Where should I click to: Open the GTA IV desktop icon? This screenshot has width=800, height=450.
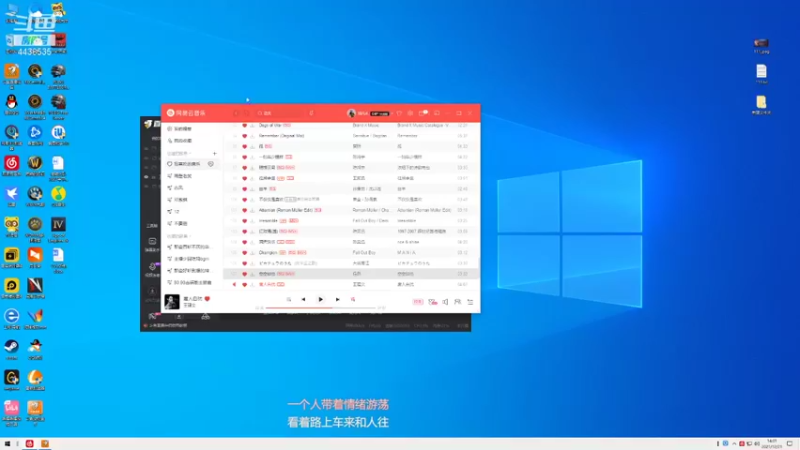click(x=58, y=227)
